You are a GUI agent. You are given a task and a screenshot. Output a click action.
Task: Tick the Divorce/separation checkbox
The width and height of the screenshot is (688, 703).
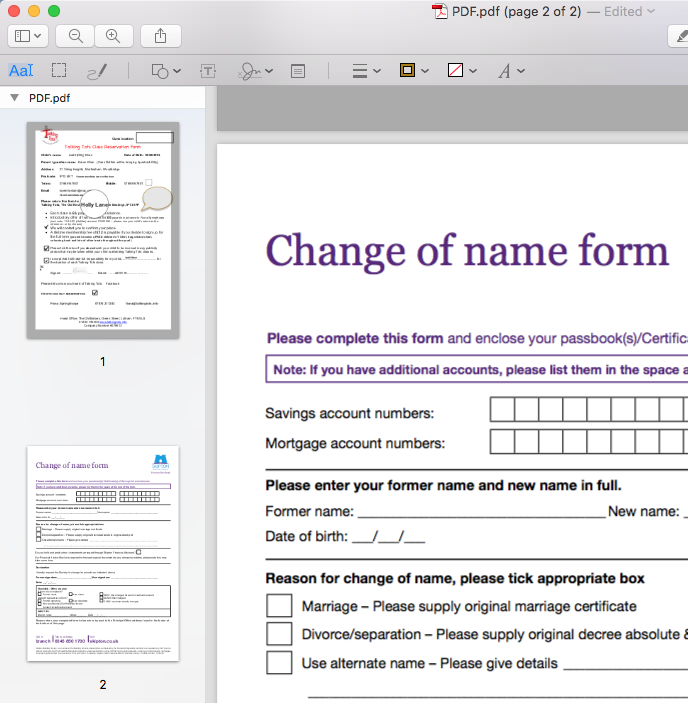(279, 634)
